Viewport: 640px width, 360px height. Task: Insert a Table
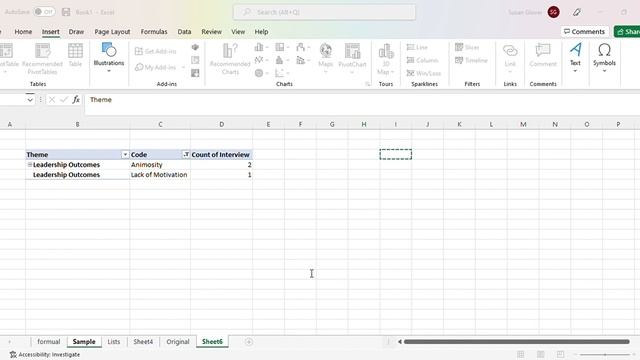pos(75,55)
